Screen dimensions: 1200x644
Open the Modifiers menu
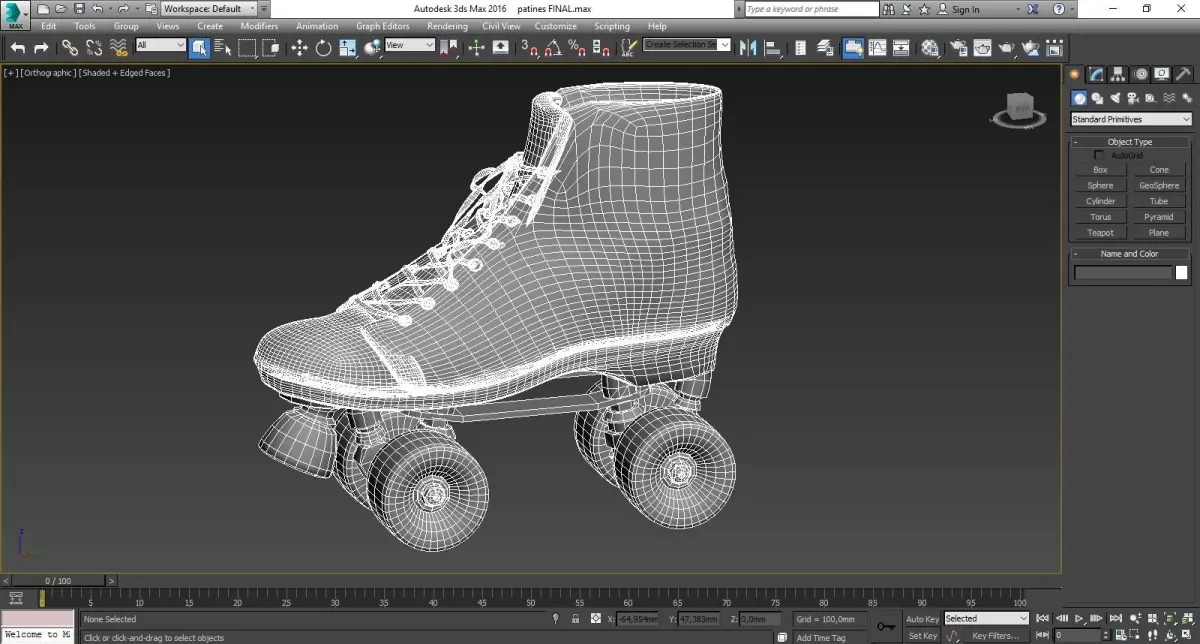[259, 26]
